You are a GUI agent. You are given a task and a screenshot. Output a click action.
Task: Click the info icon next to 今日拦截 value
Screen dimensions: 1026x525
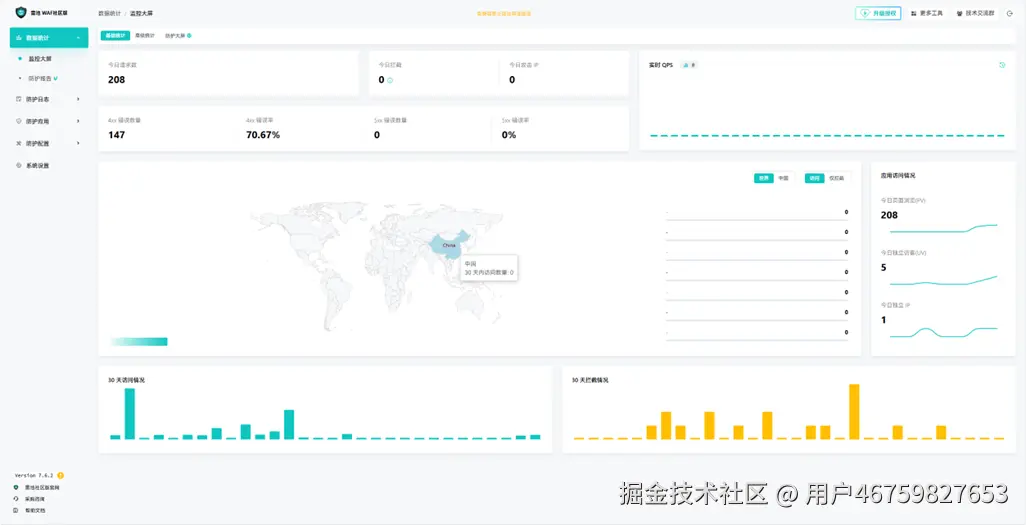[390, 81]
